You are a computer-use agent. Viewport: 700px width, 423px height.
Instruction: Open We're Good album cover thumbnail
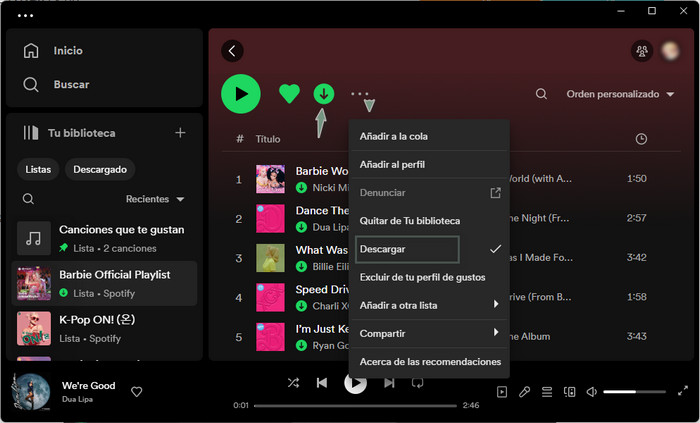point(30,391)
